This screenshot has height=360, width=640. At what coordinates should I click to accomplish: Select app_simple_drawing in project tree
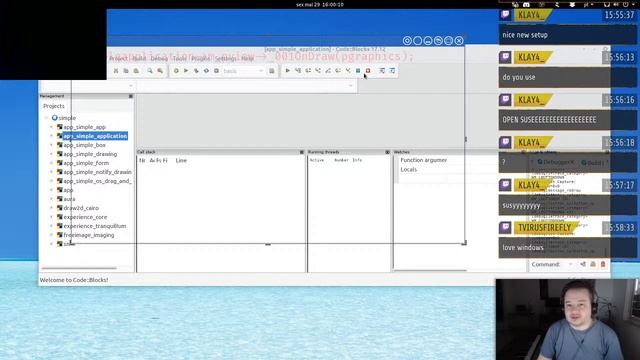tap(90, 154)
